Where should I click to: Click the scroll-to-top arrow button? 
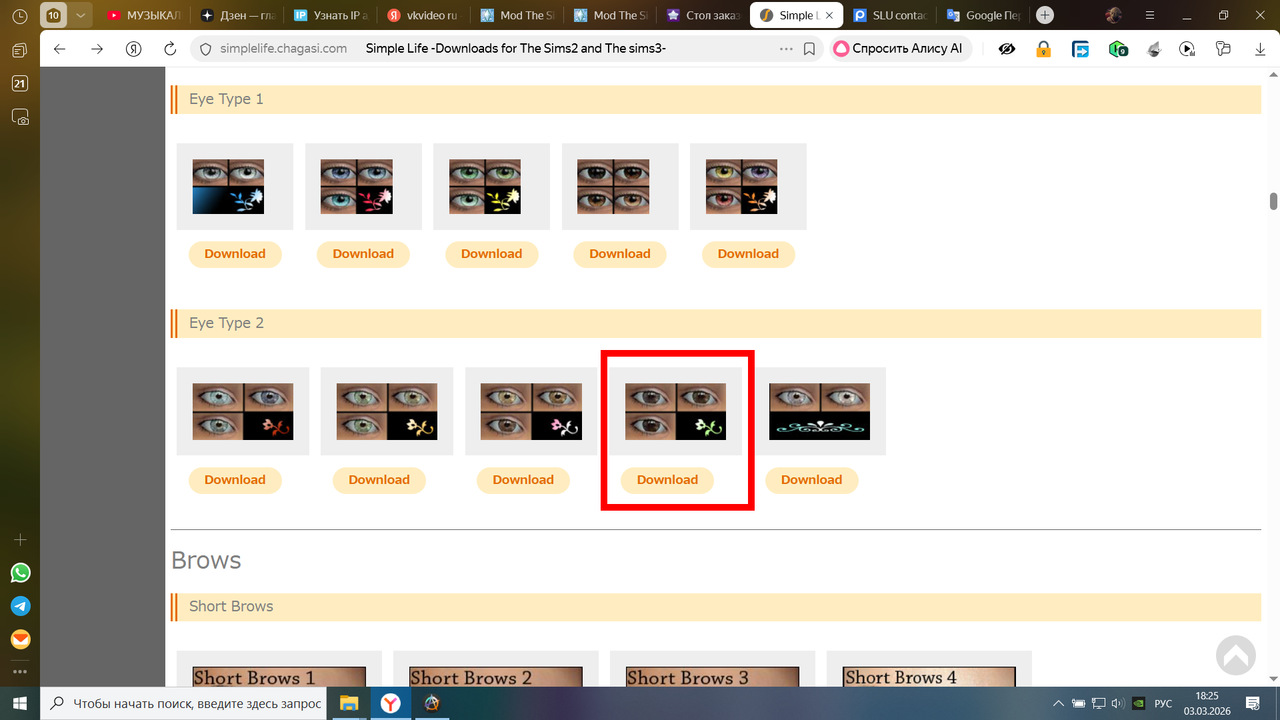[x=1236, y=656]
